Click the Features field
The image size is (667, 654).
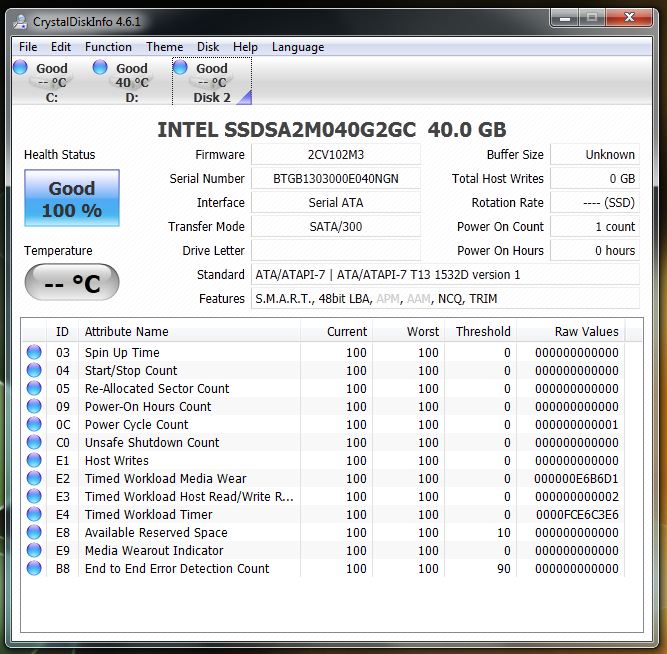point(445,299)
